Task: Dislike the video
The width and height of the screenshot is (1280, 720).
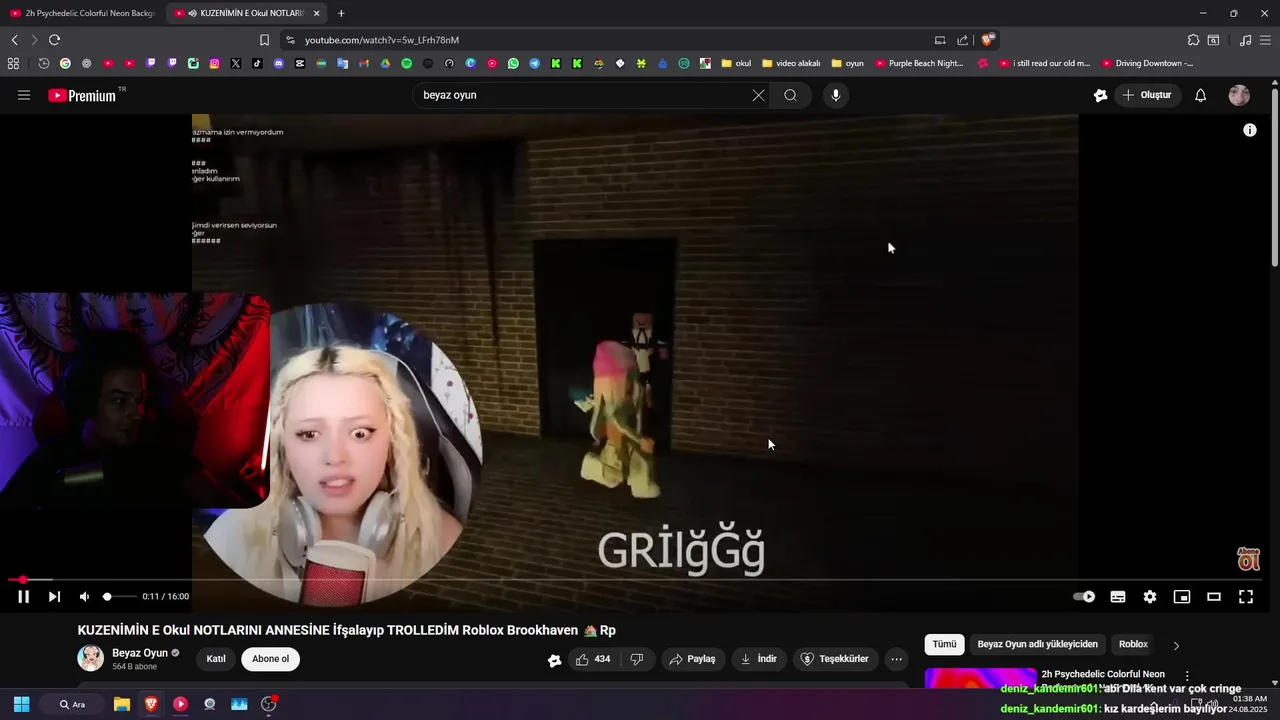Action: tap(637, 659)
